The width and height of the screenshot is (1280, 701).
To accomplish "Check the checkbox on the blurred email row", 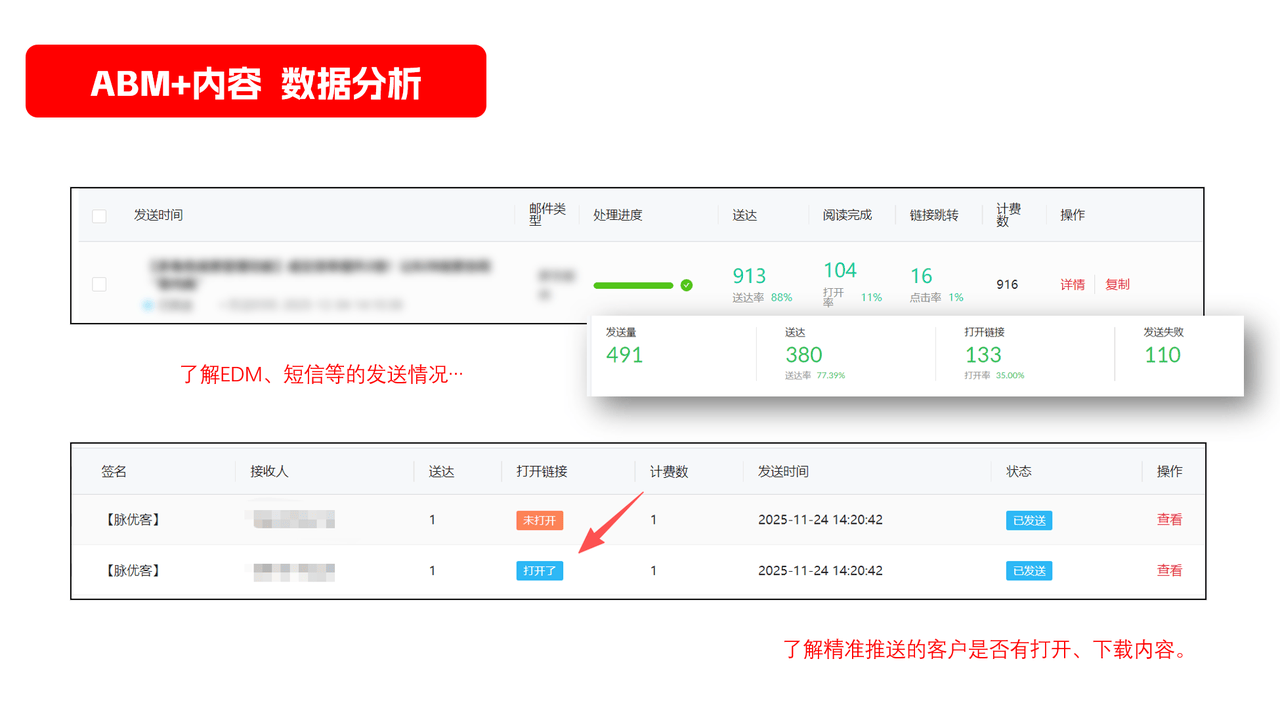I will point(99,284).
